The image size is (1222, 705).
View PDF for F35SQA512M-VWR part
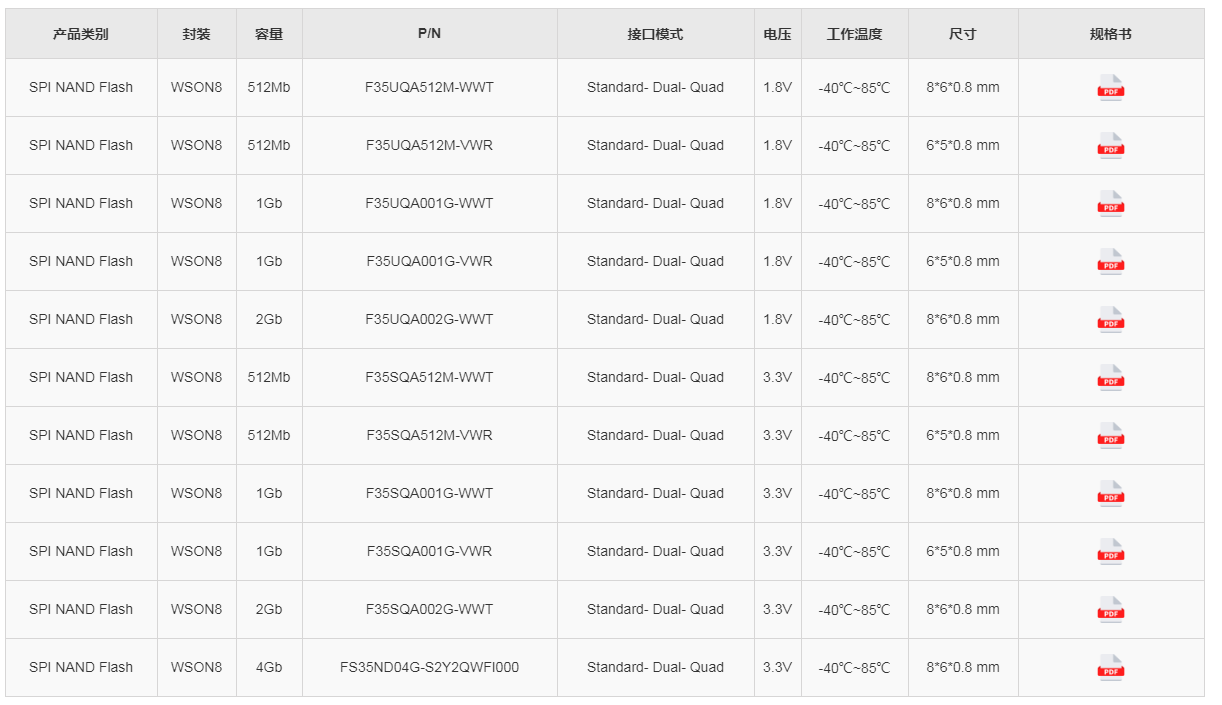click(1111, 436)
